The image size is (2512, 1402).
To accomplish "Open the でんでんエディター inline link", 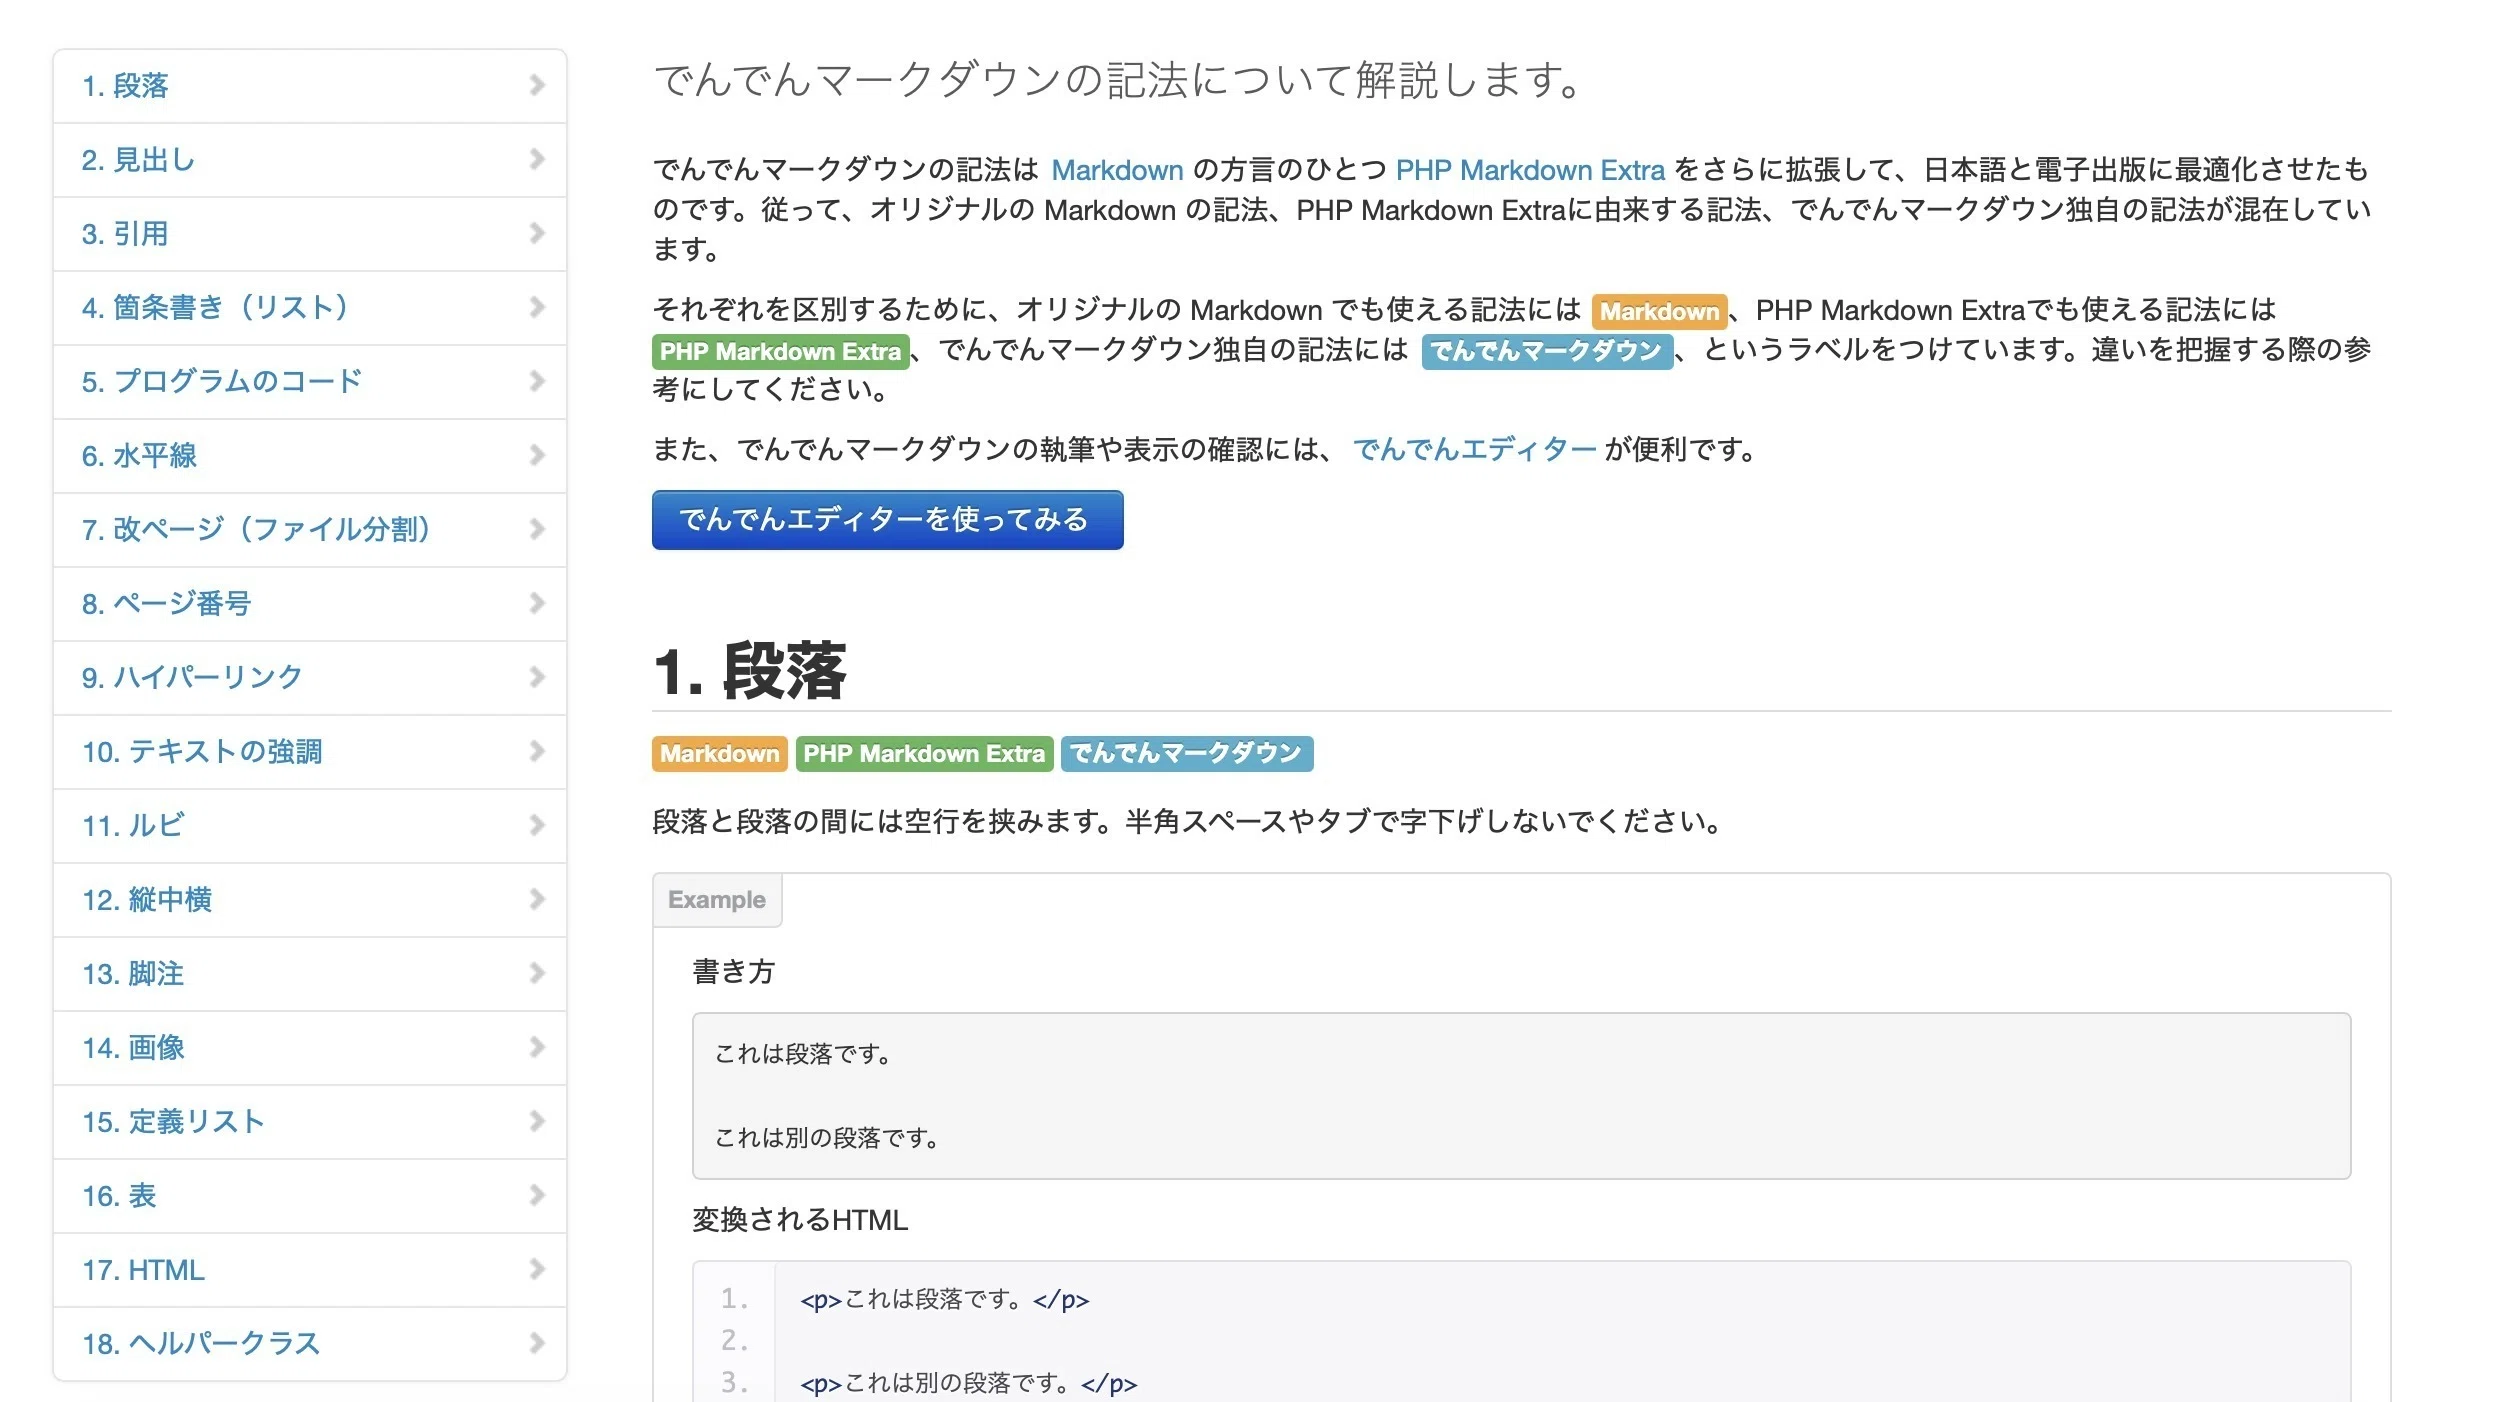I will (1474, 449).
